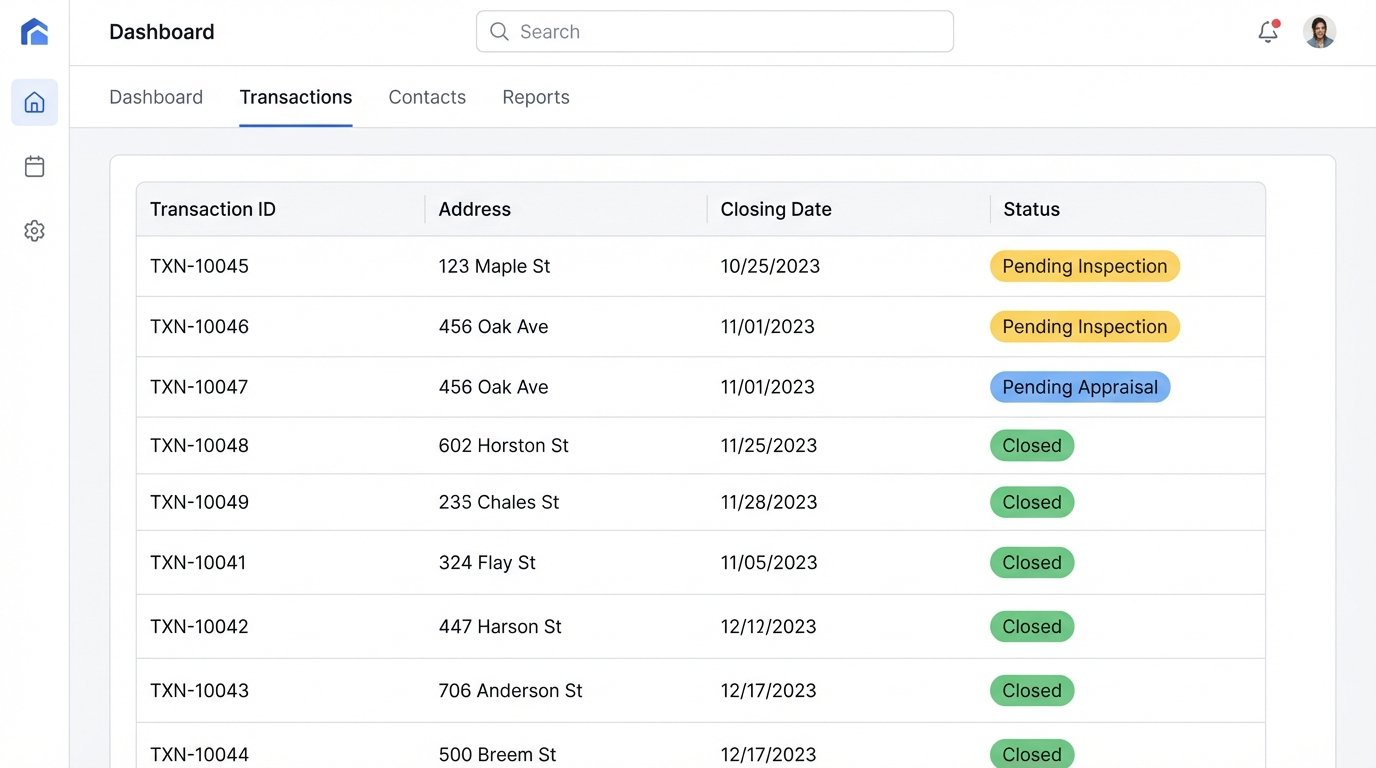This screenshot has height=768, width=1376.
Task: Open the Home view in left sidebar
Action: pos(34,102)
